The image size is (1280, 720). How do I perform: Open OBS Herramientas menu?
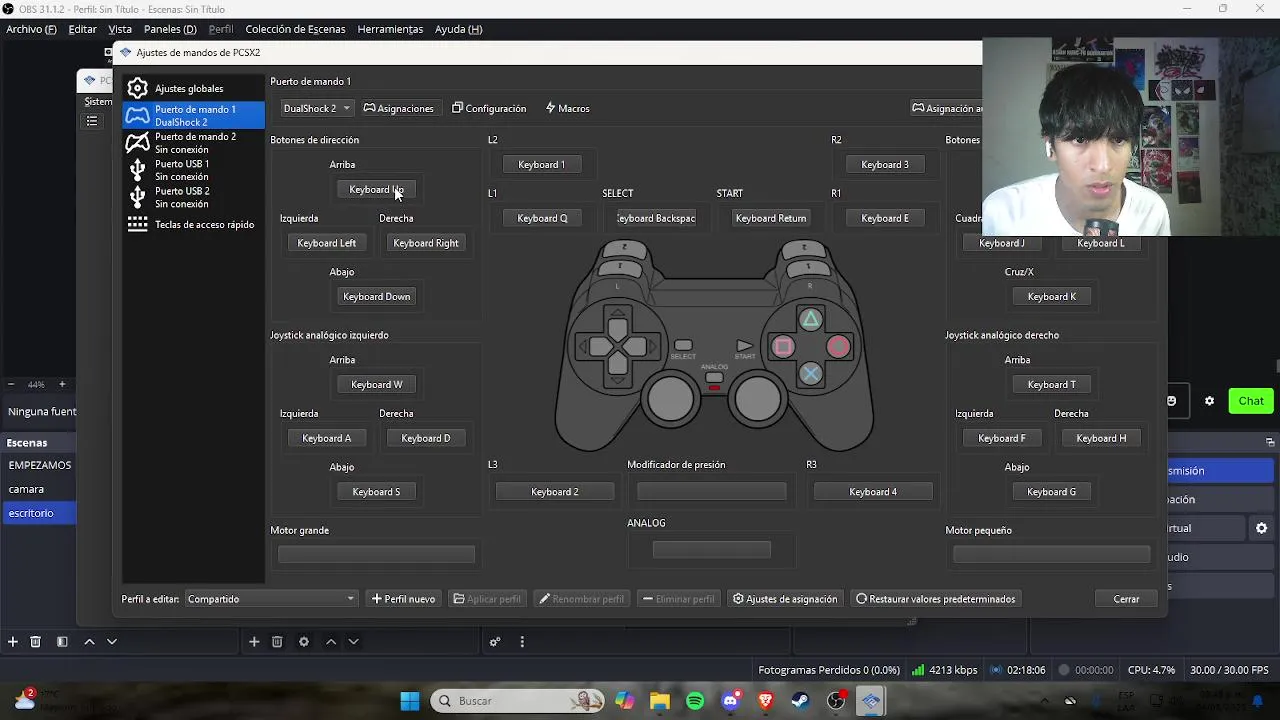point(390,29)
